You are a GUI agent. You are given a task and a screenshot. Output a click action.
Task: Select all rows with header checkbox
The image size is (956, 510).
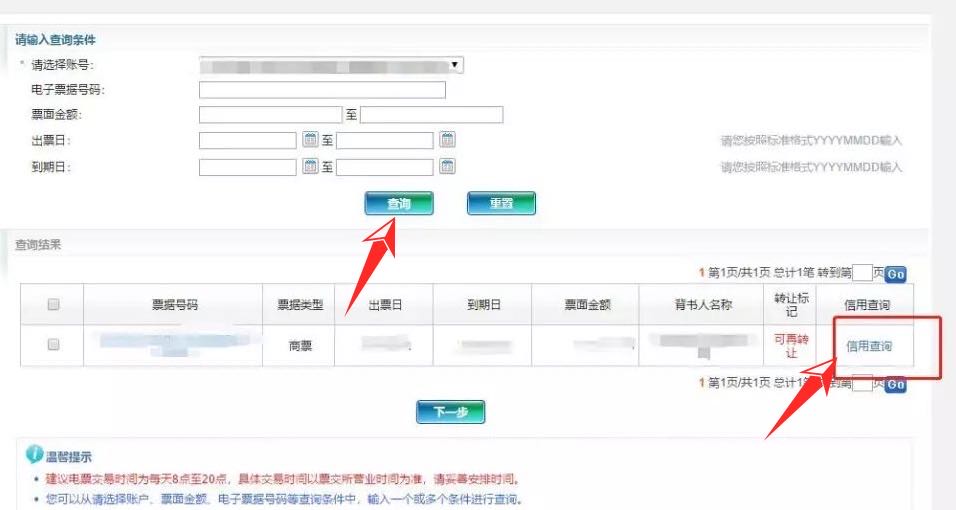(x=53, y=304)
